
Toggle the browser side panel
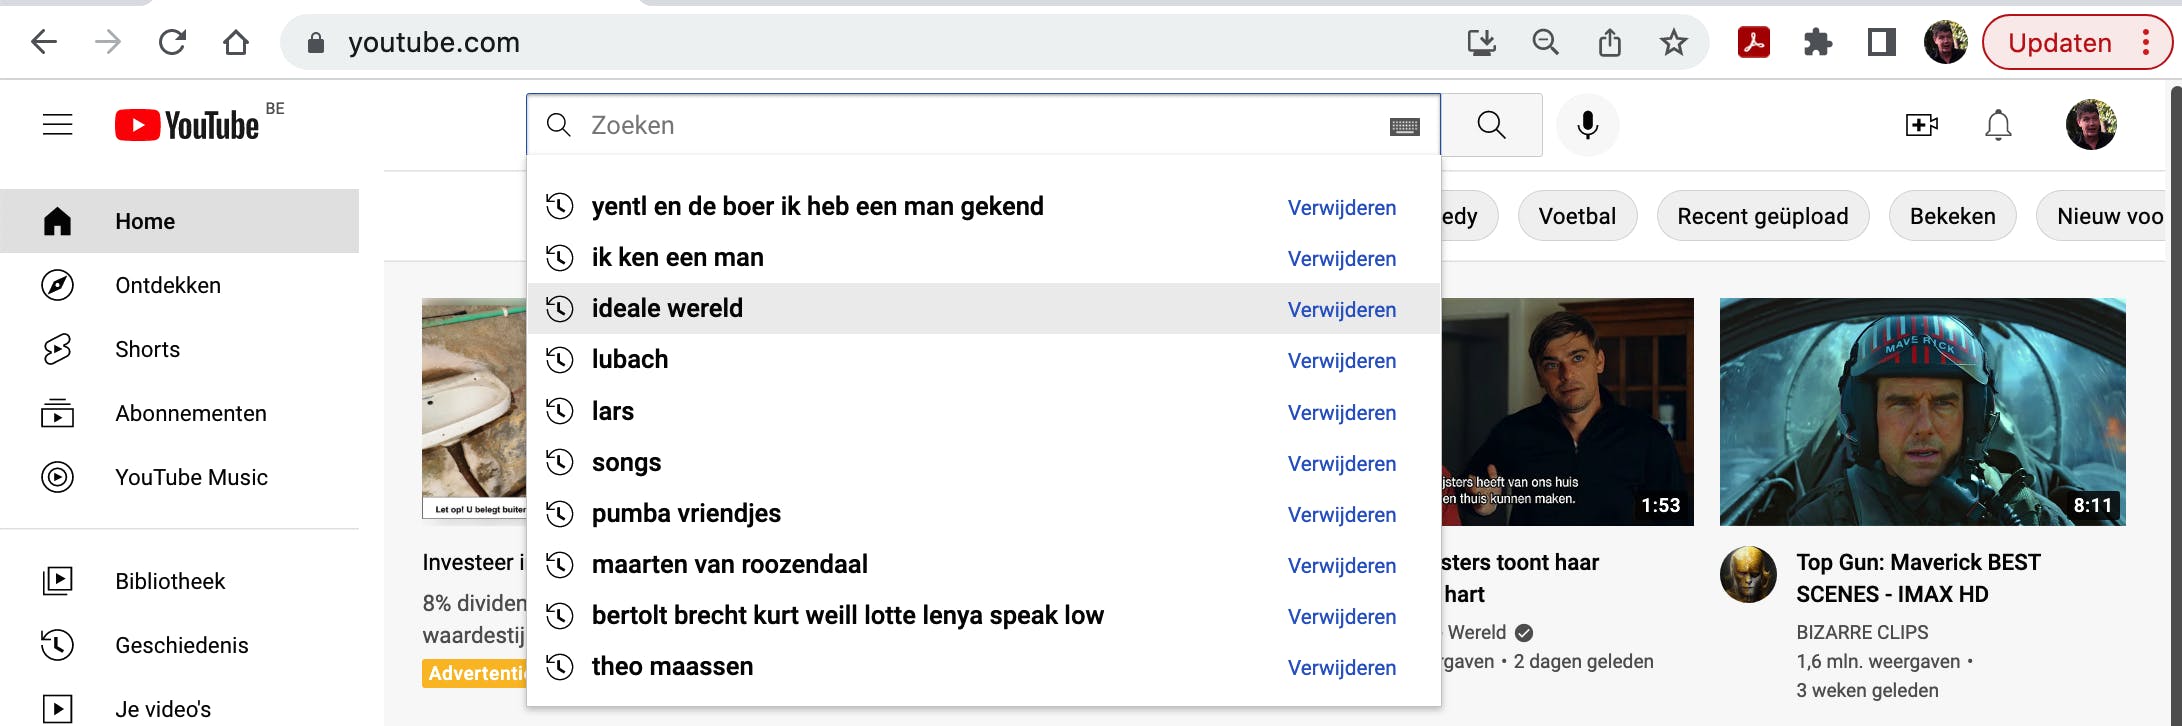click(1881, 43)
